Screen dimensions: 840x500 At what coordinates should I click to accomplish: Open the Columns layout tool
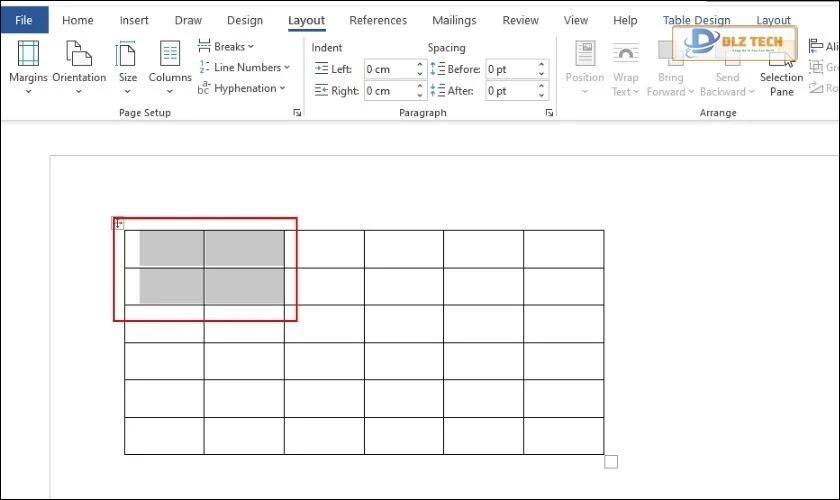pos(170,66)
